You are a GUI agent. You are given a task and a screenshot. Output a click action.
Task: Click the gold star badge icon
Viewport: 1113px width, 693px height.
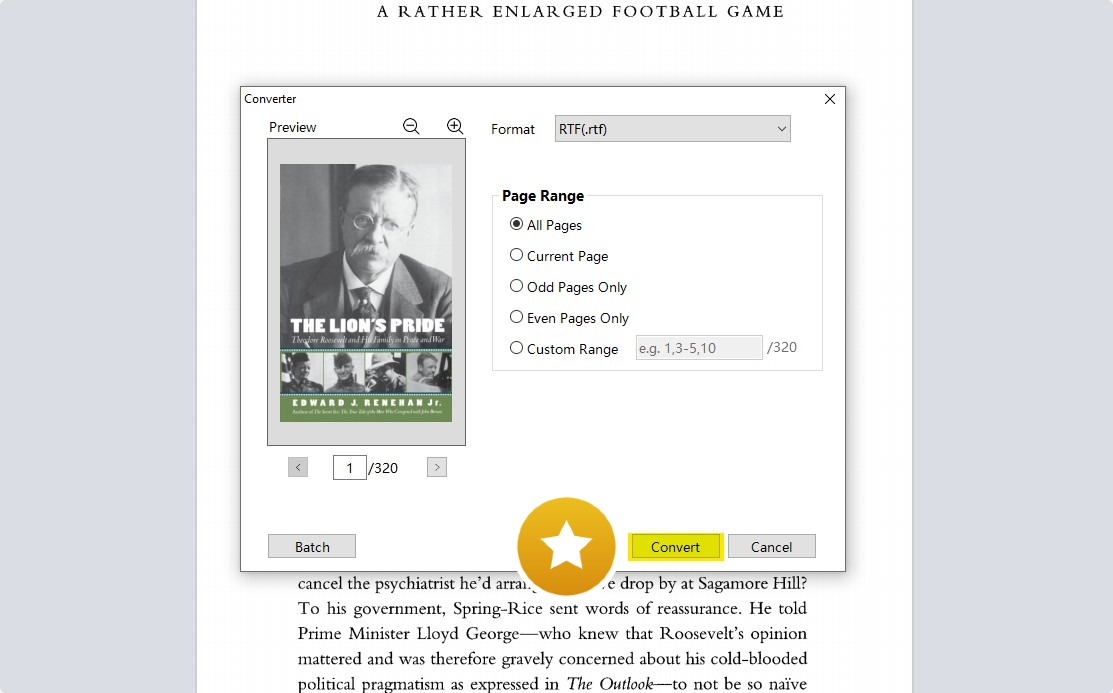566,546
